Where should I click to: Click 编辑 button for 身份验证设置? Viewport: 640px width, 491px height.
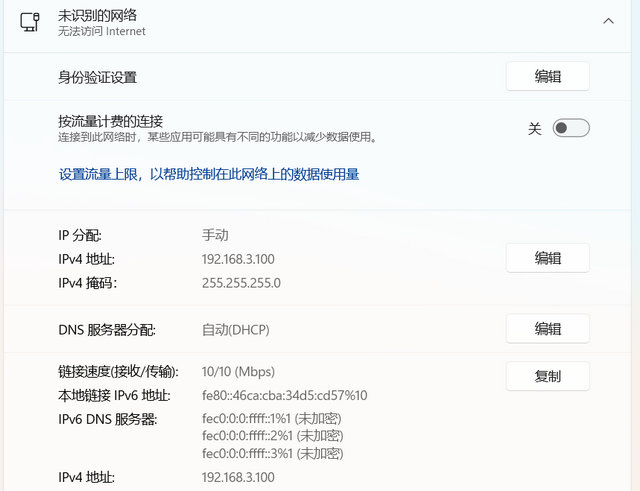547,77
